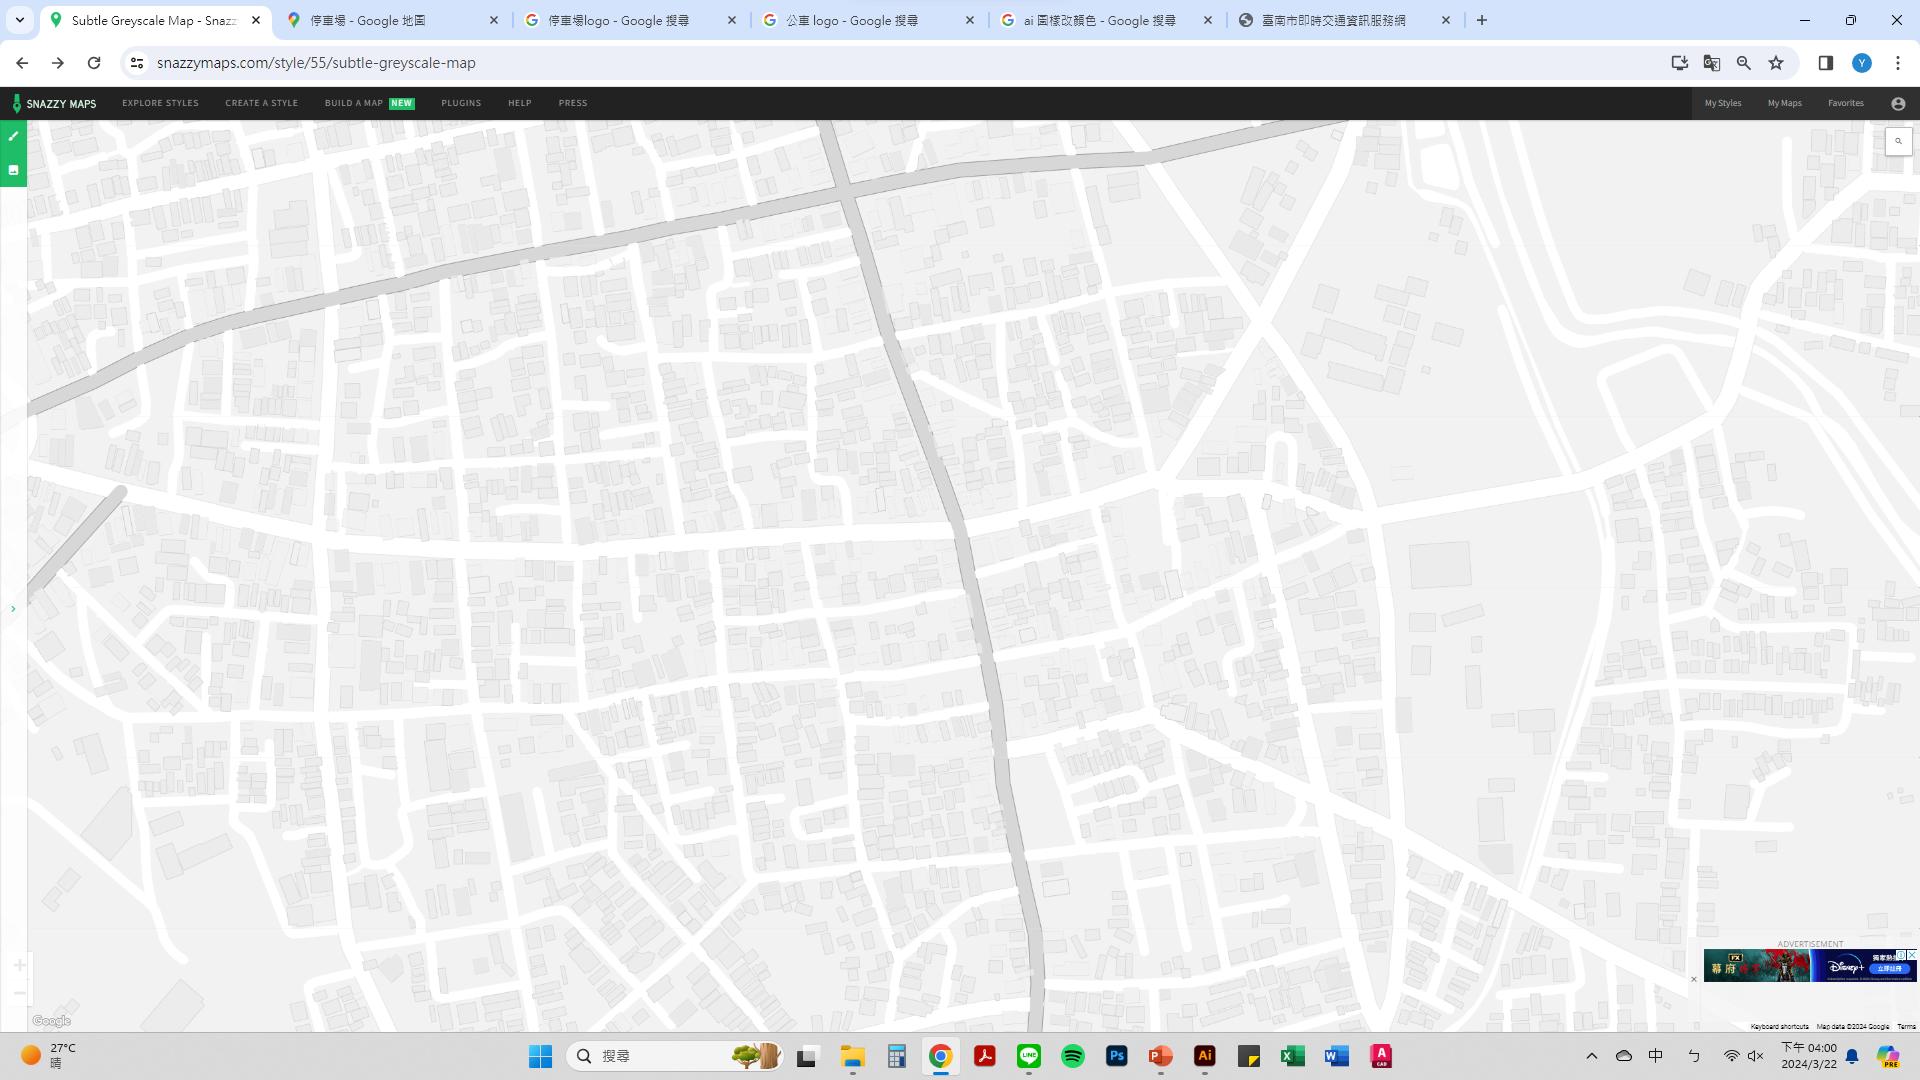Bookmark page with star icon
Image resolution: width=1920 pixels, height=1080 pixels.
[x=1776, y=63]
